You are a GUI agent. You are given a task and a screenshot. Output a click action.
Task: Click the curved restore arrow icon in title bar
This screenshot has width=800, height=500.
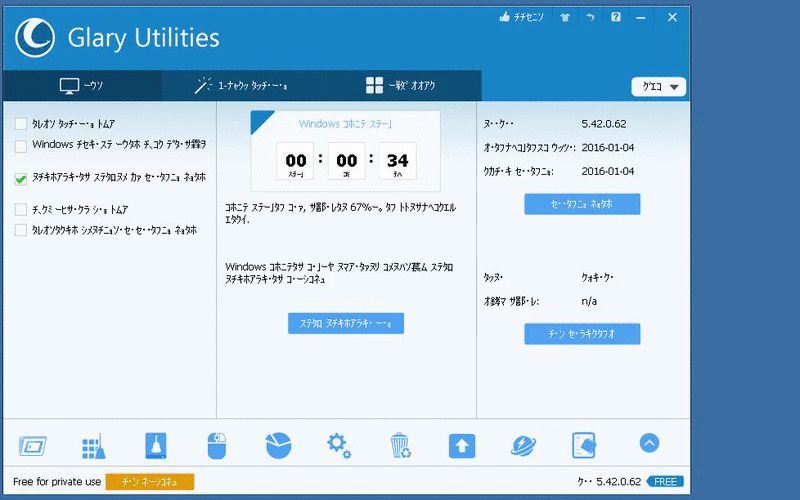click(590, 17)
